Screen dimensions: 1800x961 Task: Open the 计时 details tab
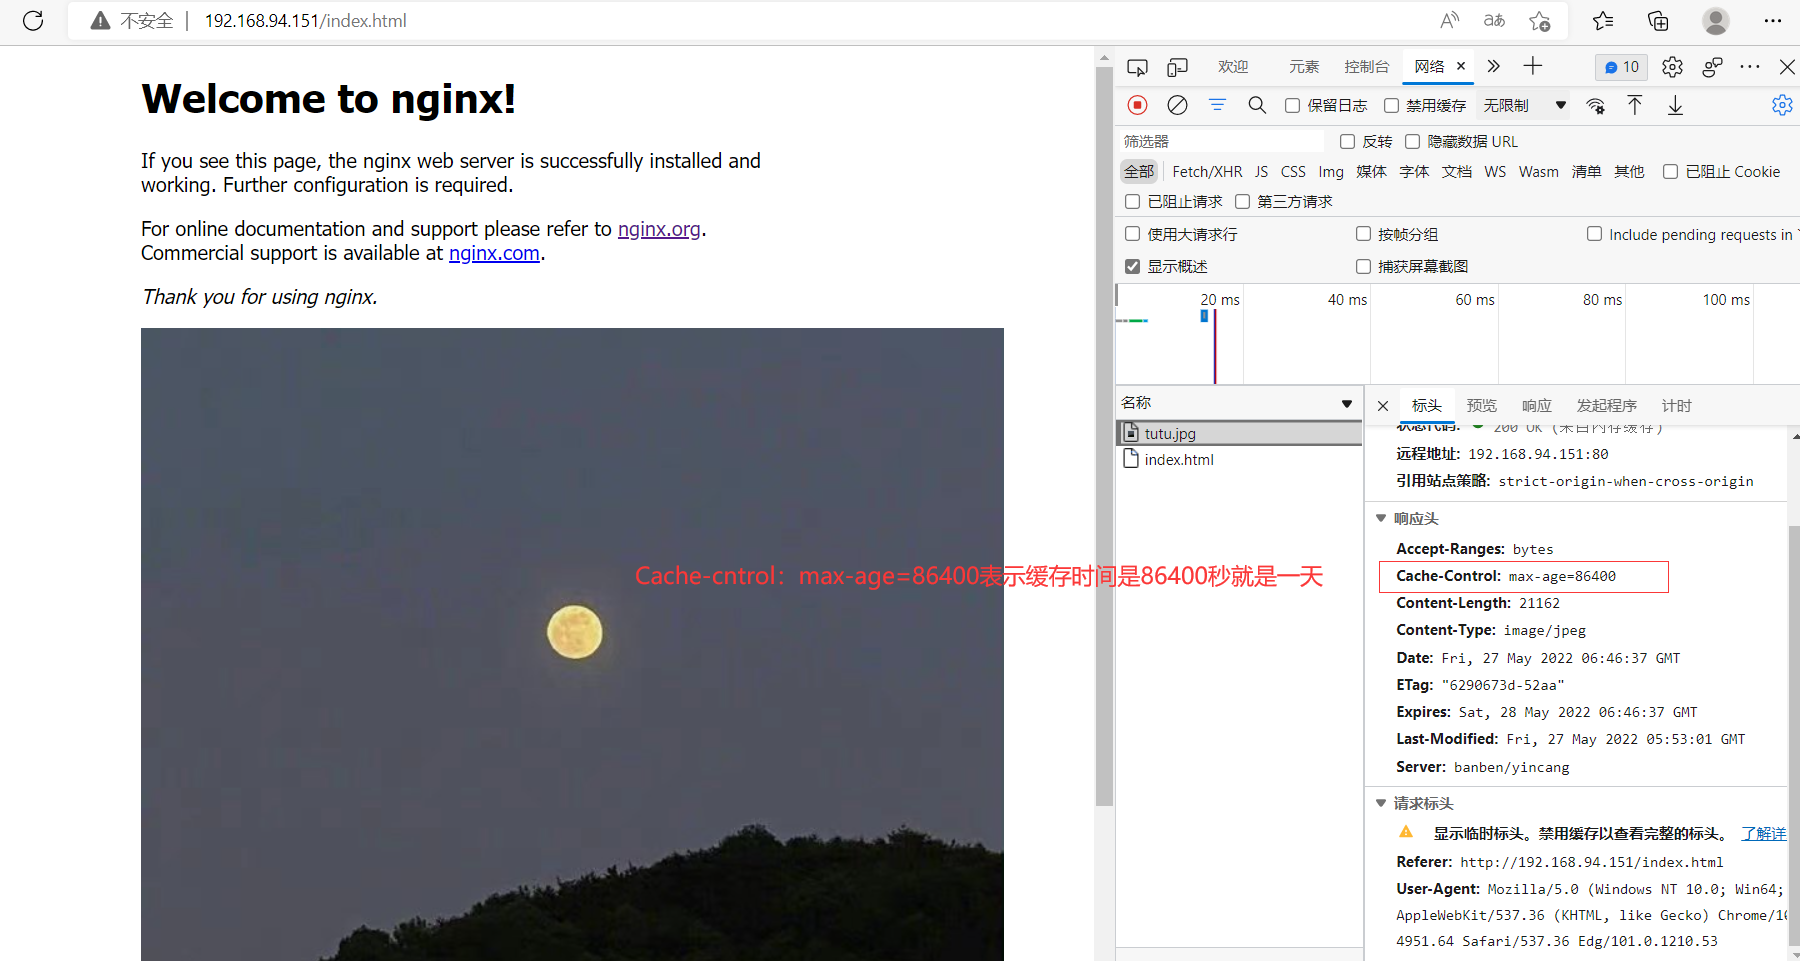tap(1676, 405)
